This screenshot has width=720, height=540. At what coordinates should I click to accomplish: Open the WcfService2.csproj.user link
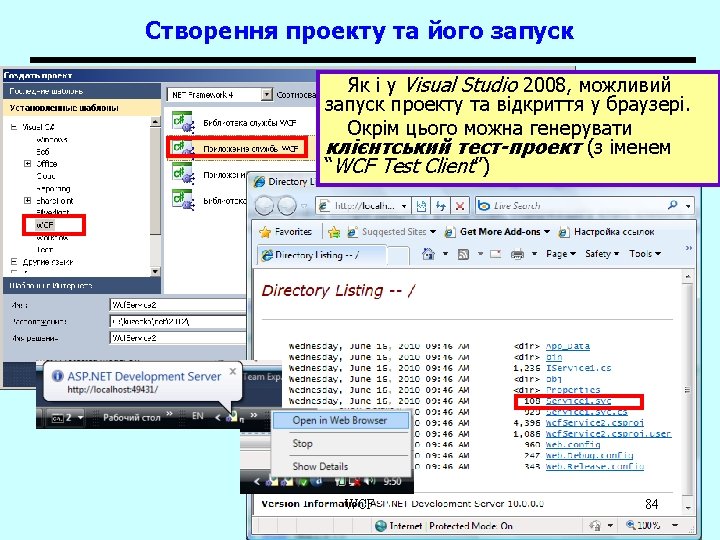(x=608, y=434)
